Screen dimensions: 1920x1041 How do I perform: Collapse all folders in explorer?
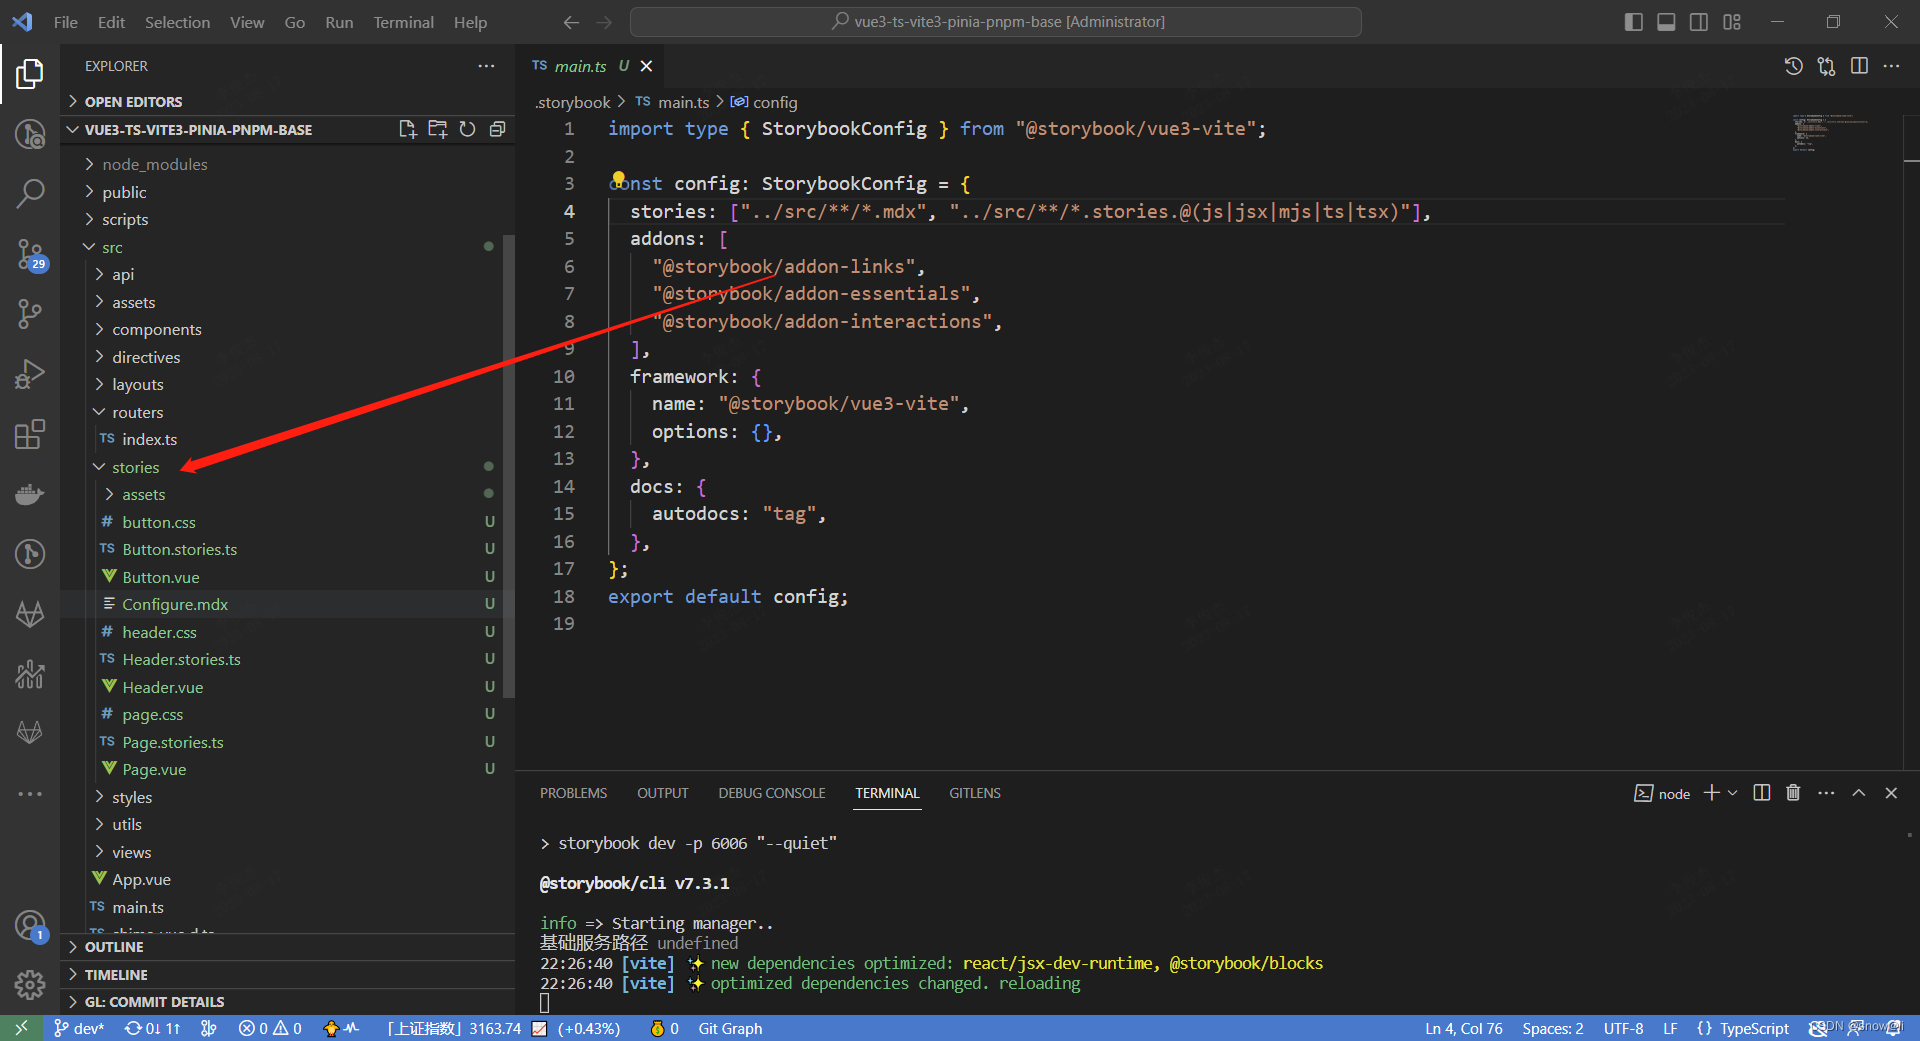click(497, 129)
